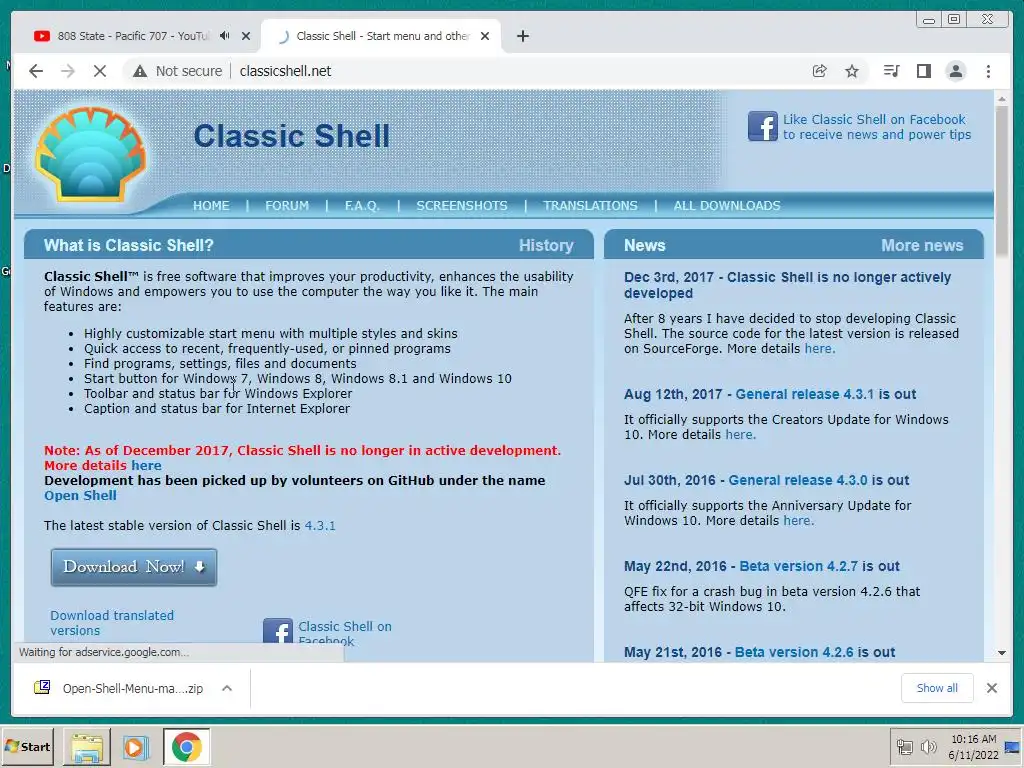The height and width of the screenshot is (768, 1024).
Task: Open the HOME navigation item
Action: coord(211,206)
